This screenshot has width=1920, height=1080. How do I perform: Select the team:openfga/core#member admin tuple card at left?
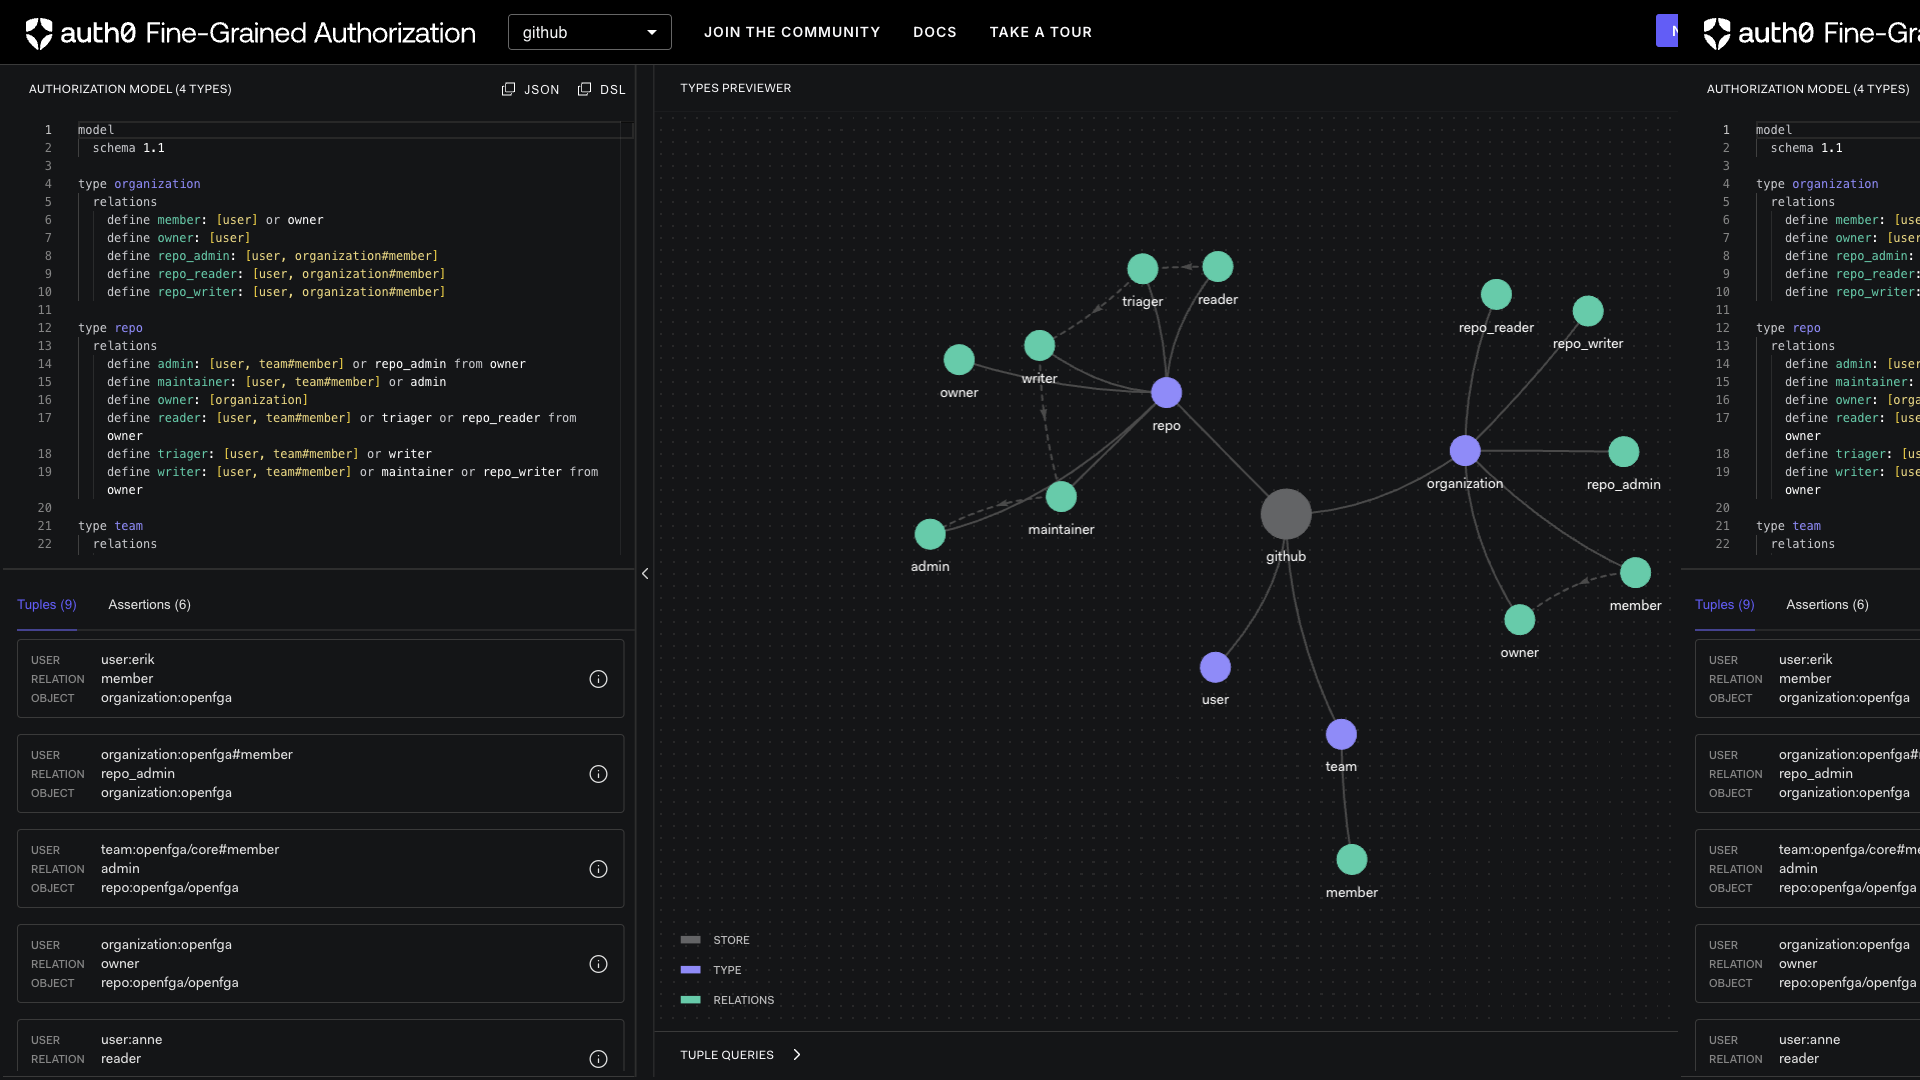(x=320, y=869)
